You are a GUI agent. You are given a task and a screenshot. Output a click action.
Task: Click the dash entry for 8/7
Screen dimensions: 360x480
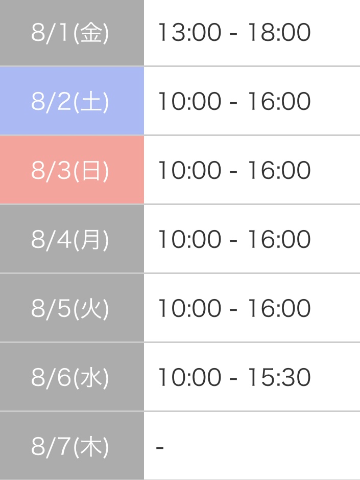[x=160, y=447]
